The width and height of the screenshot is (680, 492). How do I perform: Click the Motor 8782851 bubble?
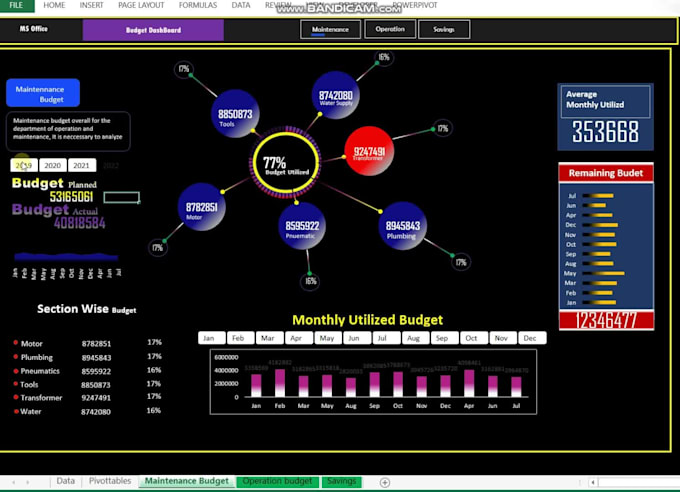[202, 207]
